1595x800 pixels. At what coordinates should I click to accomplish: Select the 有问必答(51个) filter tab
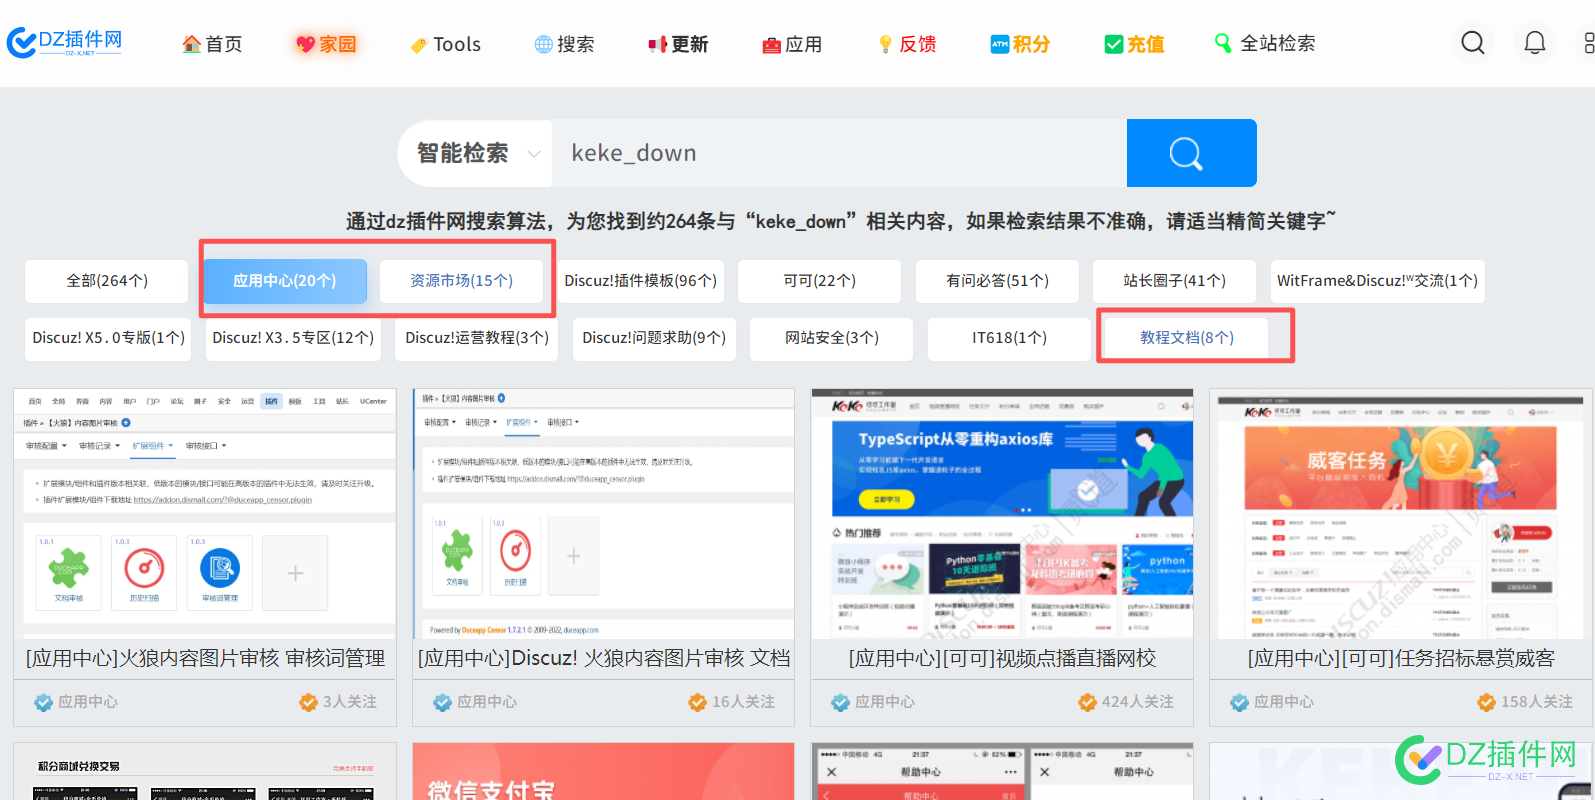tap(998, 281)
